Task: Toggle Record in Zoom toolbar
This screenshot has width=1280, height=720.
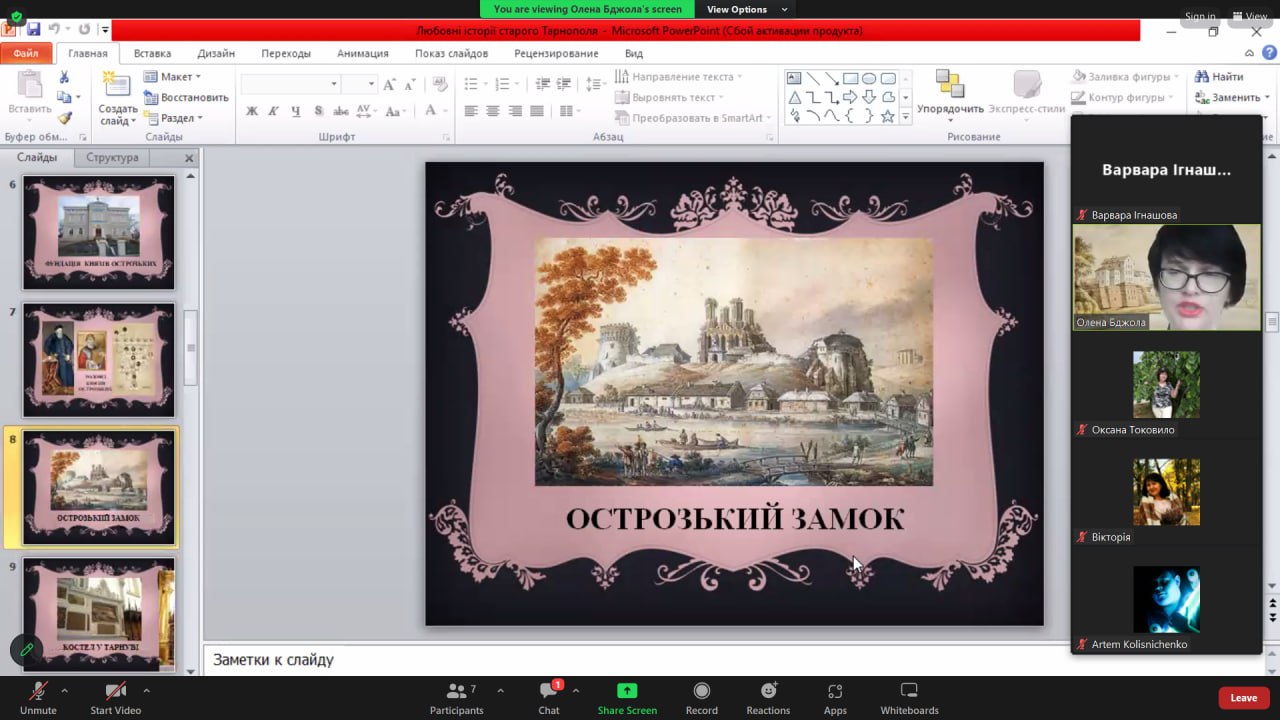Action: tap(701, 698)
